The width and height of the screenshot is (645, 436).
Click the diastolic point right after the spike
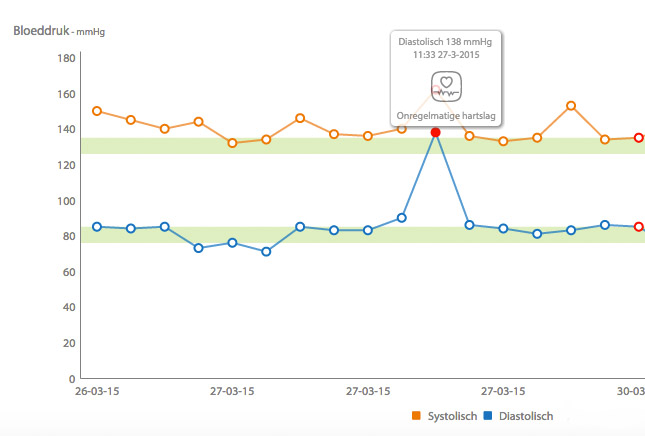(x=469, y=225)
